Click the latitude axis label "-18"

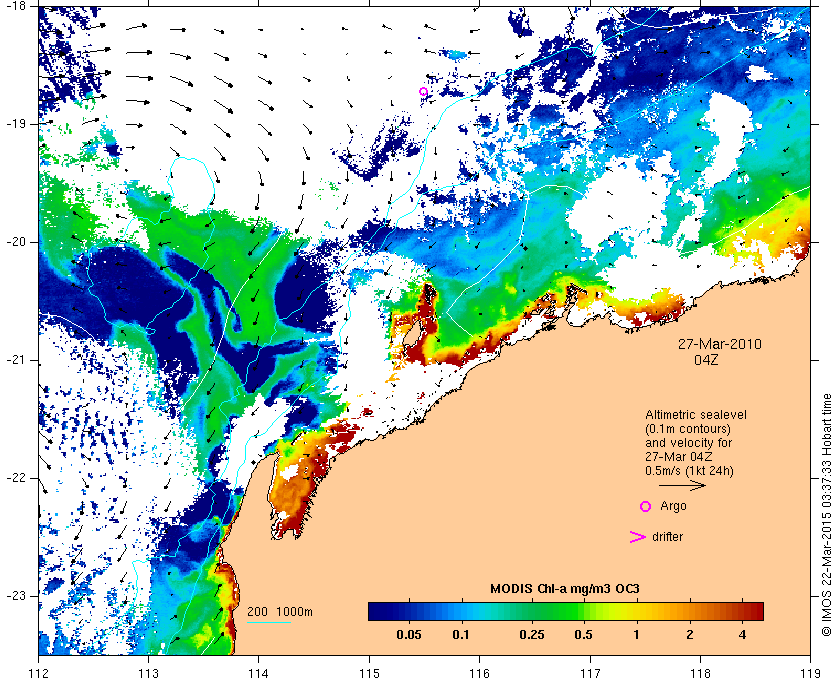[16, 5]
